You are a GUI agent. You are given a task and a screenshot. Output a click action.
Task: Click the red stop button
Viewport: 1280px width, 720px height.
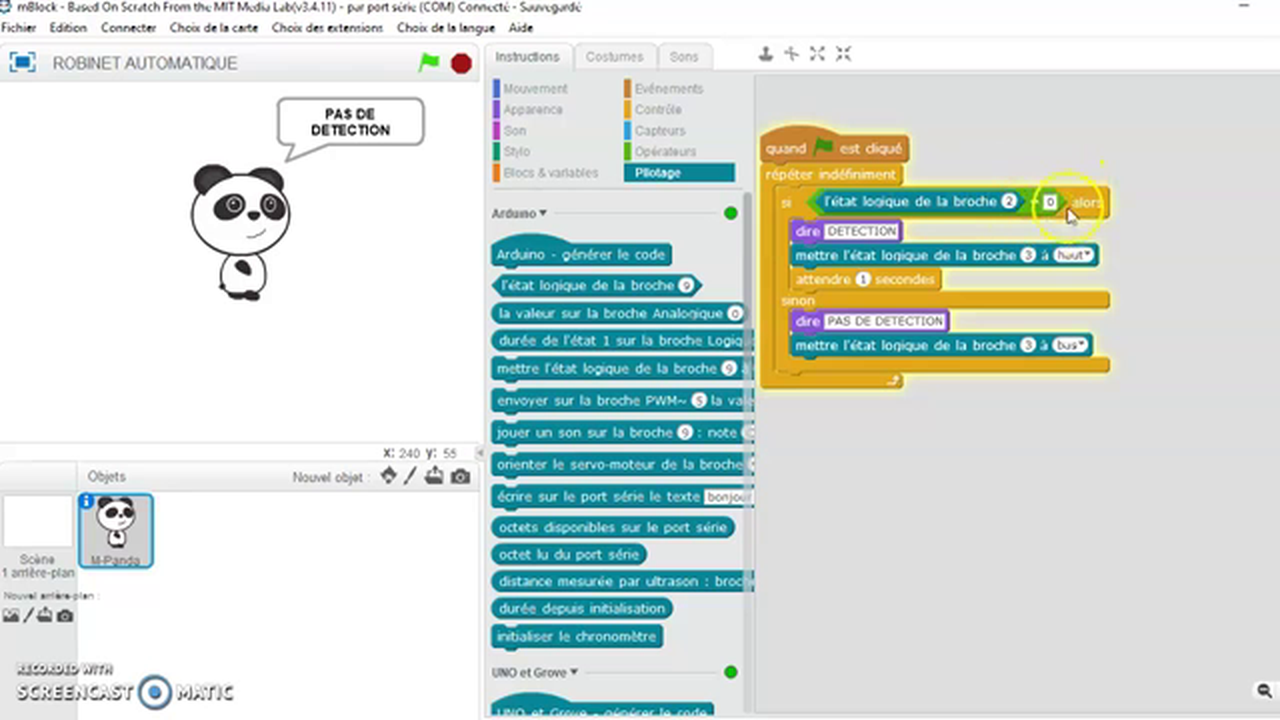click(460, 62)
